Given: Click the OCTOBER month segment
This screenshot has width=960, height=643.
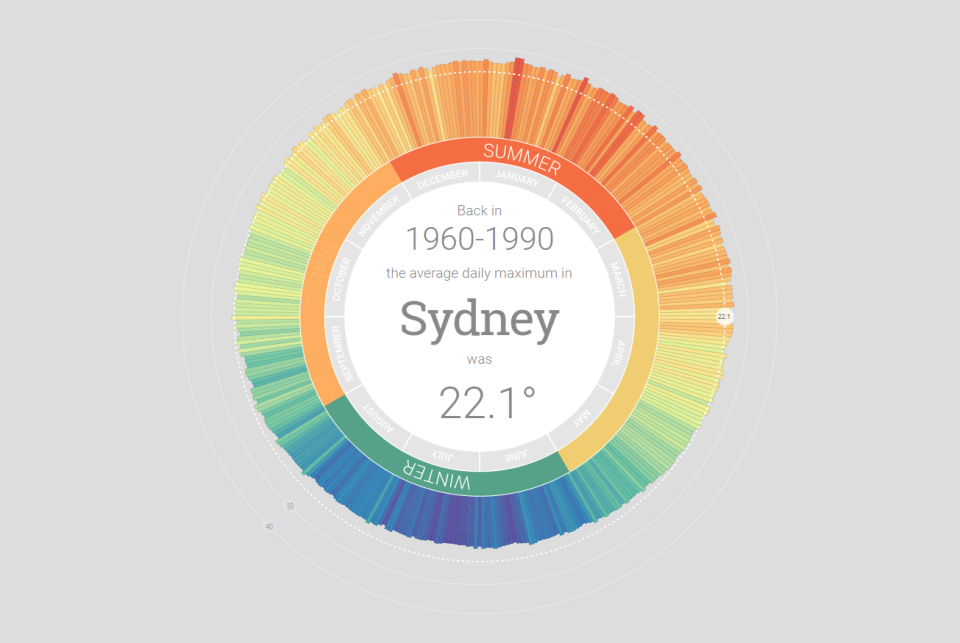Looking at the screenshot, I should (x=342, y=280).
